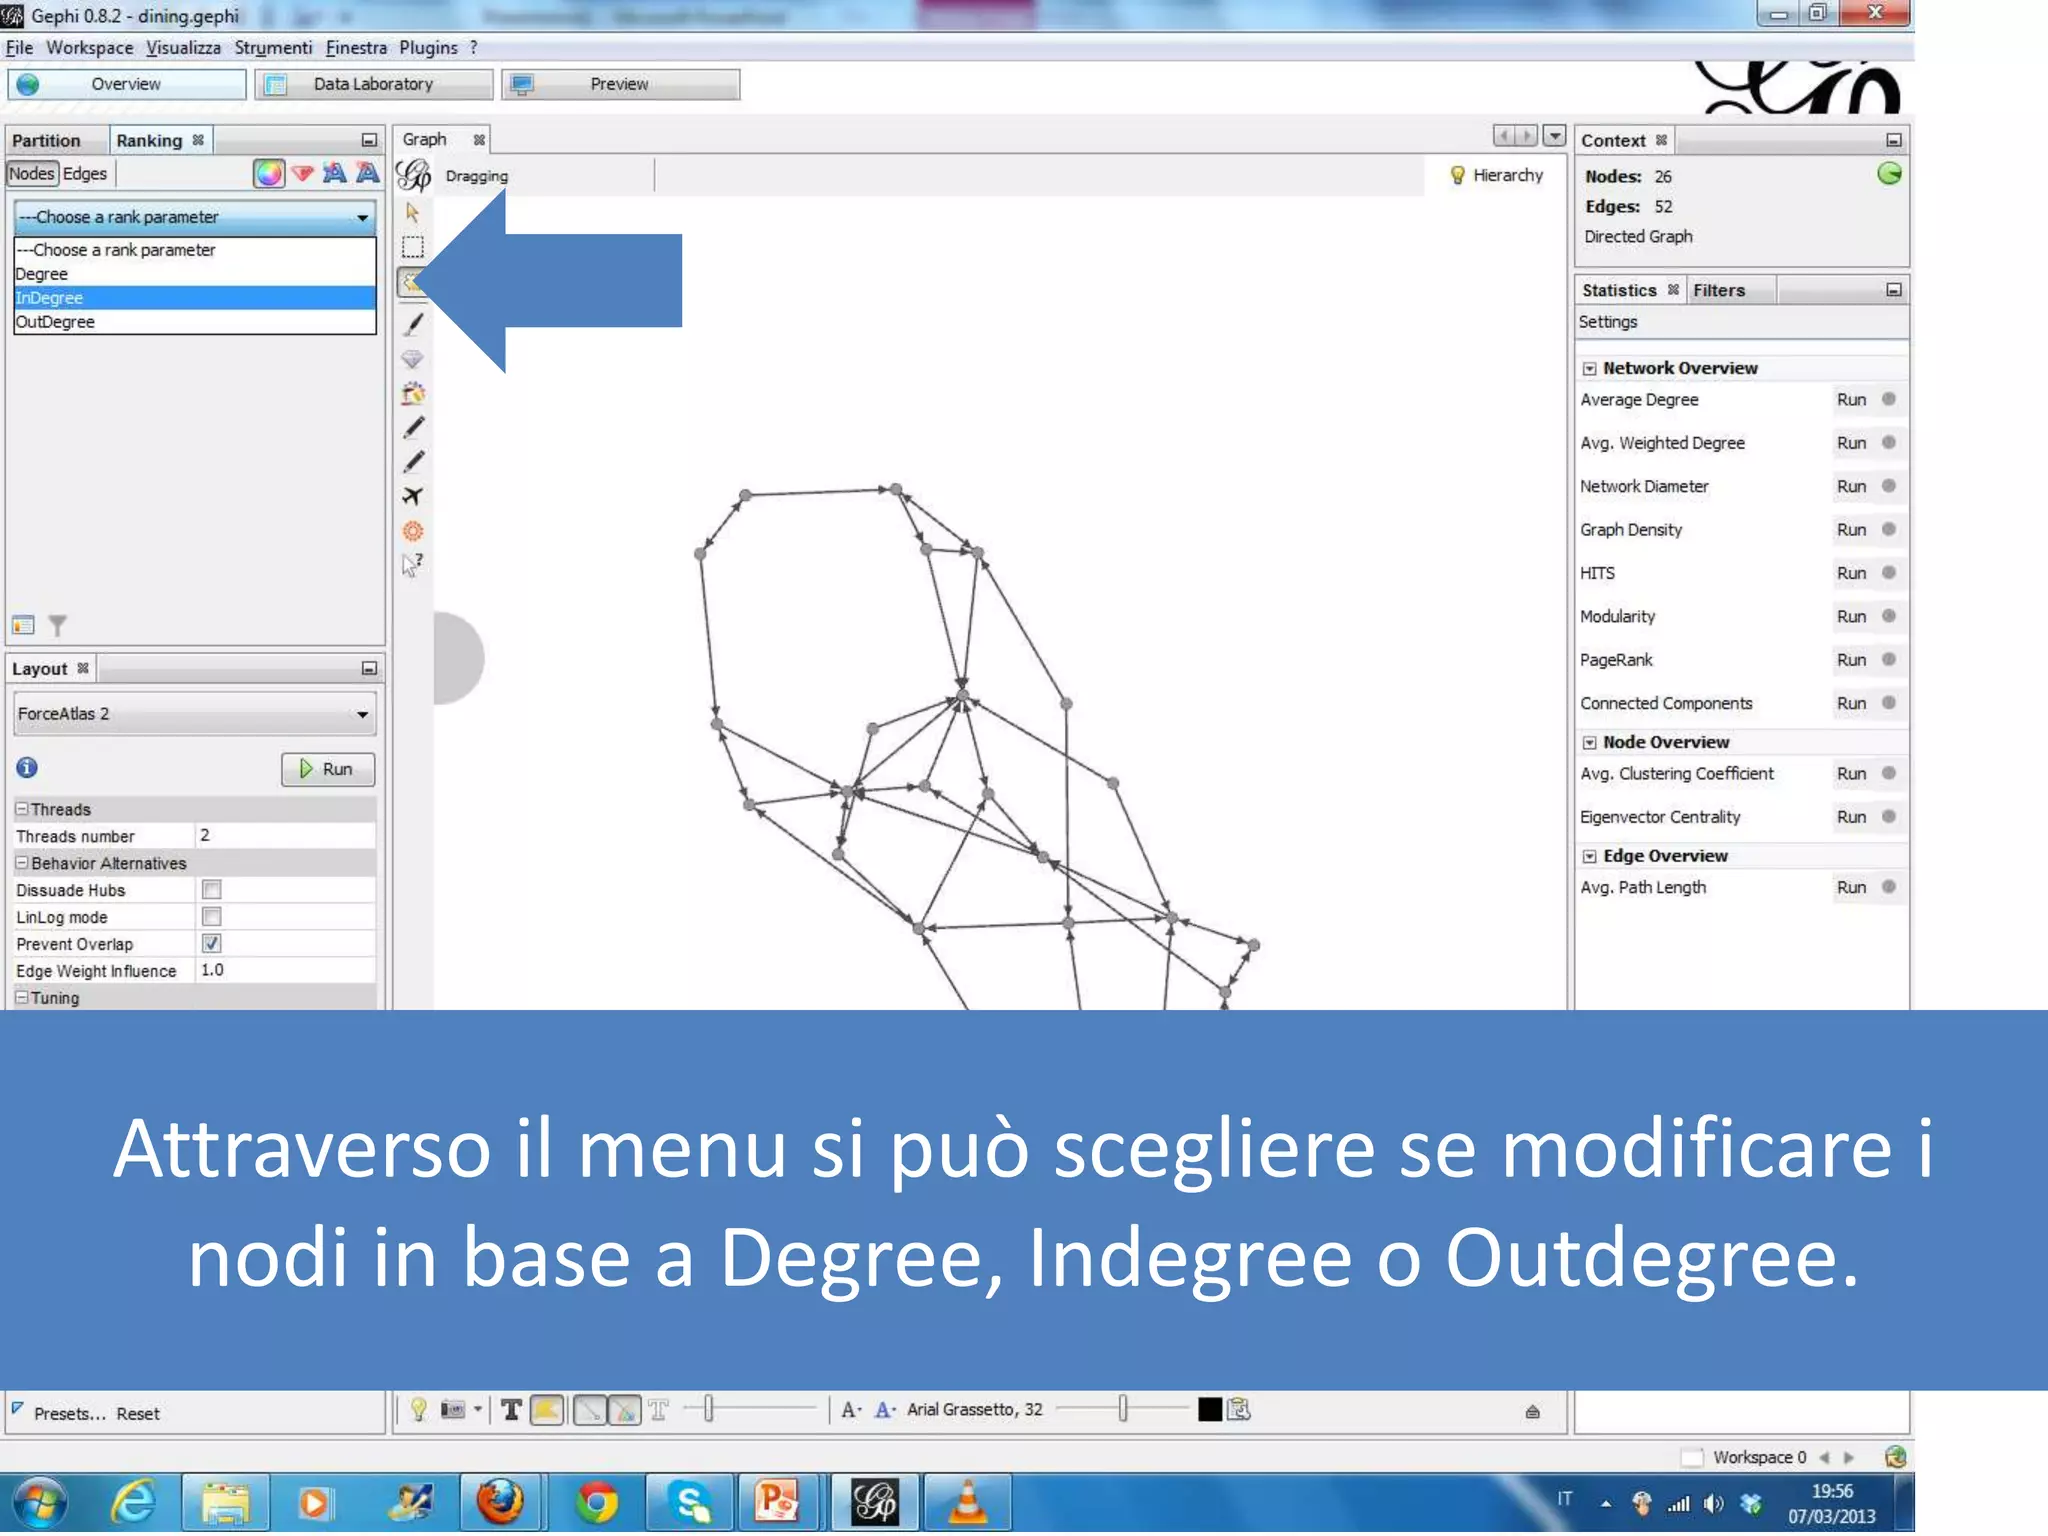Toggle the Nodes ranking button
The width and height of the screenshot is (2048, 1536).
31,173
